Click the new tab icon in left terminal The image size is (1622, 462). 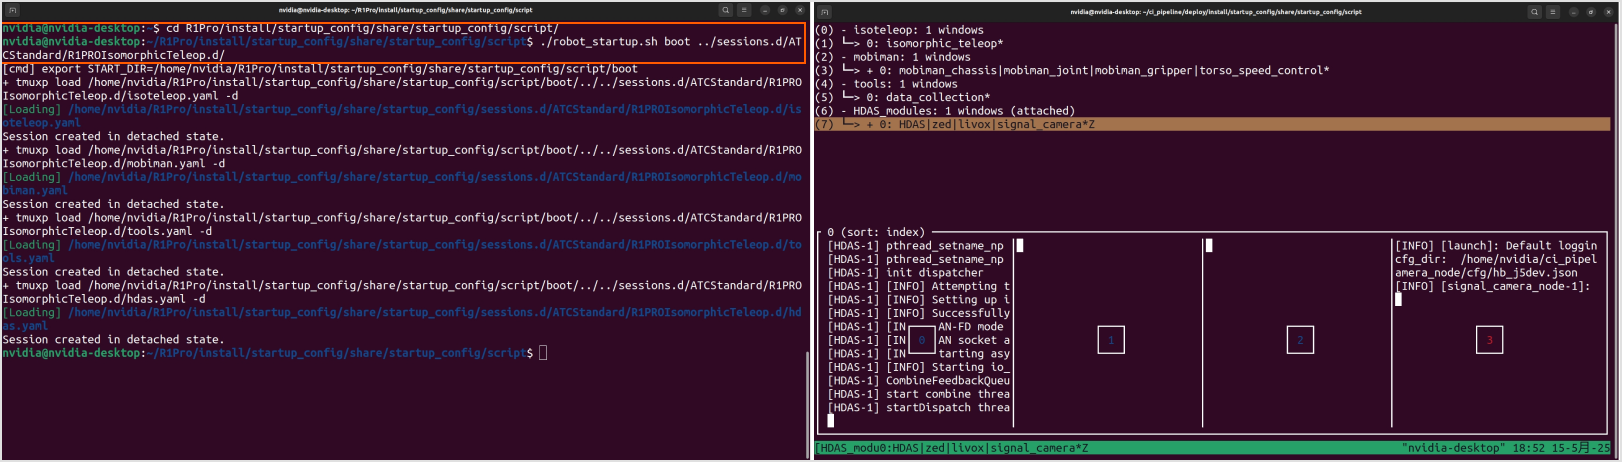click(12, 10)
